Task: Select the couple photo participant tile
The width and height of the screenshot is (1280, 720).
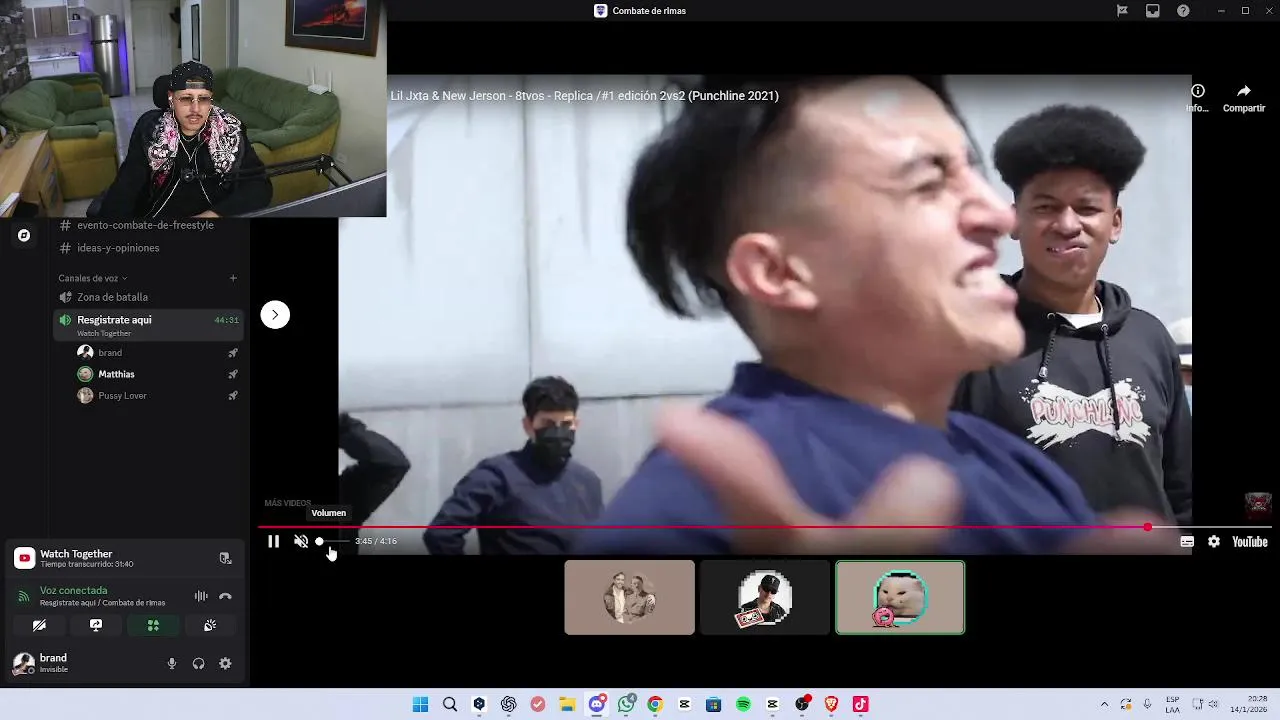Action: 629,597
